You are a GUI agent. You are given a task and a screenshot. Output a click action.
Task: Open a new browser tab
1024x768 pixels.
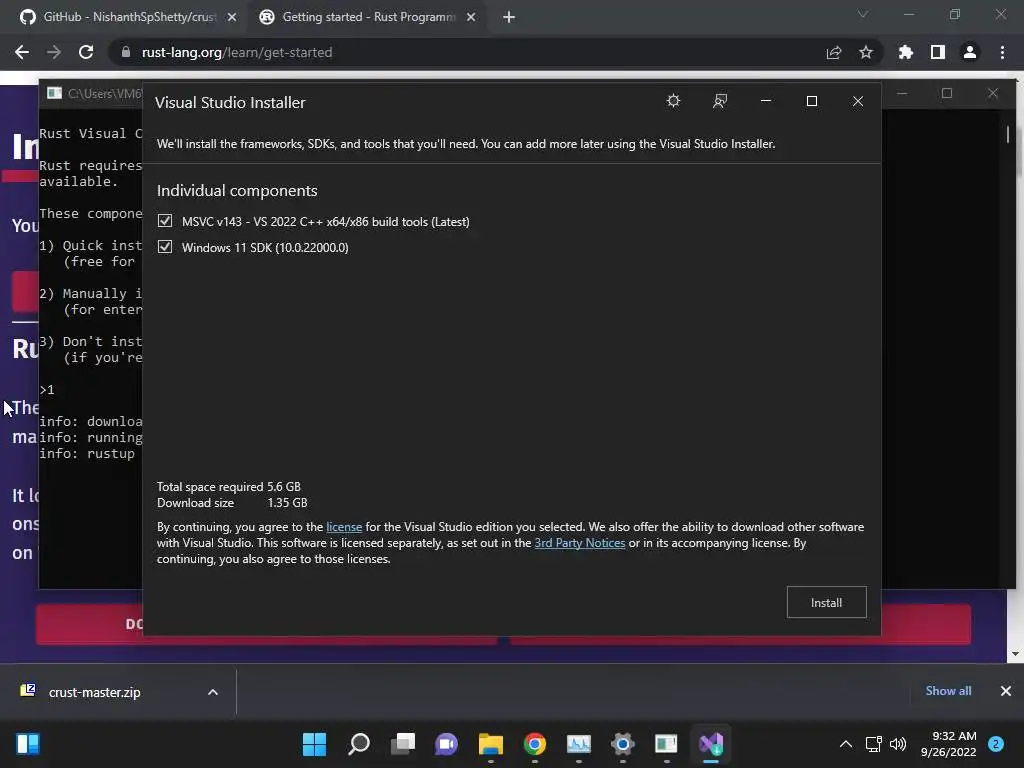tap(509, 18)
